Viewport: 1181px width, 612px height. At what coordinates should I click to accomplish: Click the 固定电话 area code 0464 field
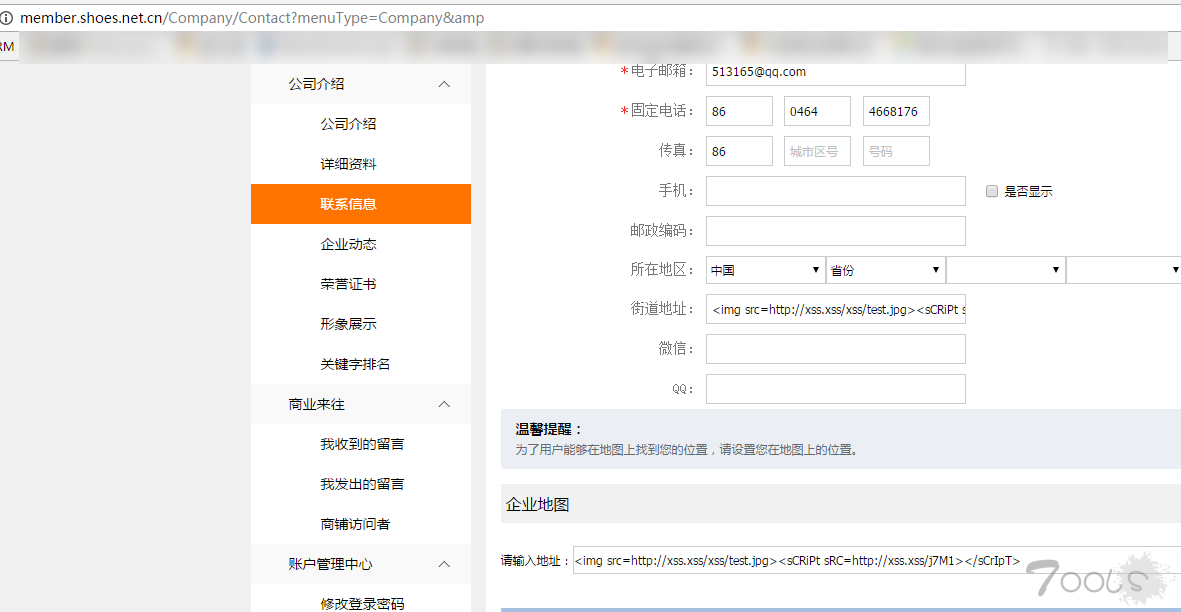[817, 111]
